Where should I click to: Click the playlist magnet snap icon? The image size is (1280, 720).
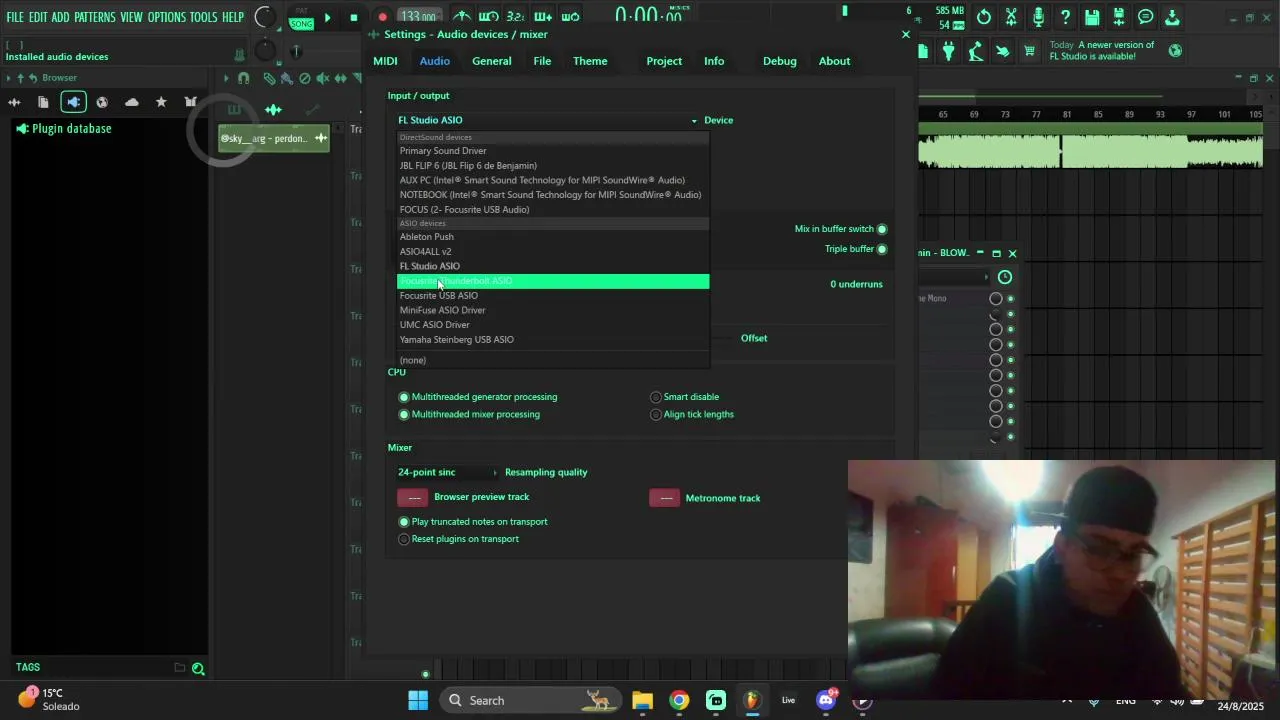pos(243,78)
